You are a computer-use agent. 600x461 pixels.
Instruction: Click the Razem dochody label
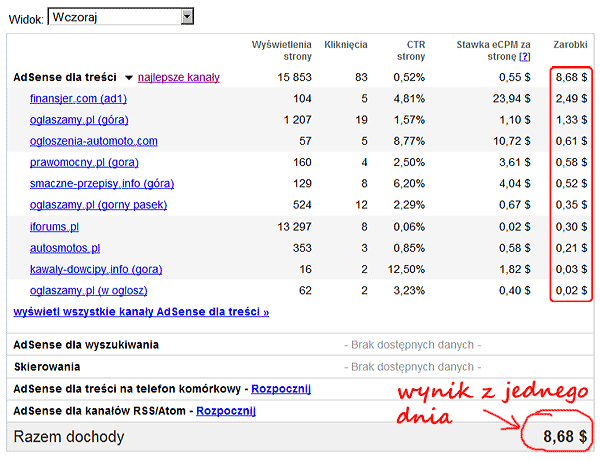pos(69,437)
